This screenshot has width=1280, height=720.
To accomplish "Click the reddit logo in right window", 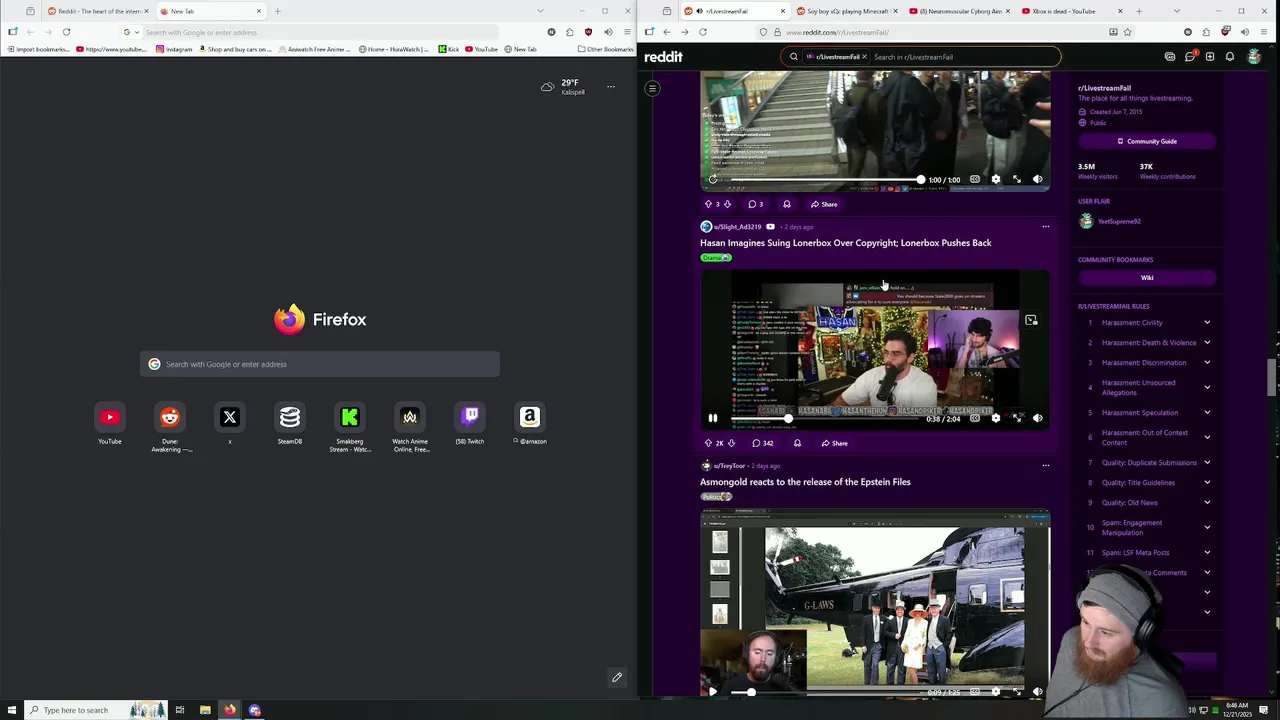I will 663,57.
